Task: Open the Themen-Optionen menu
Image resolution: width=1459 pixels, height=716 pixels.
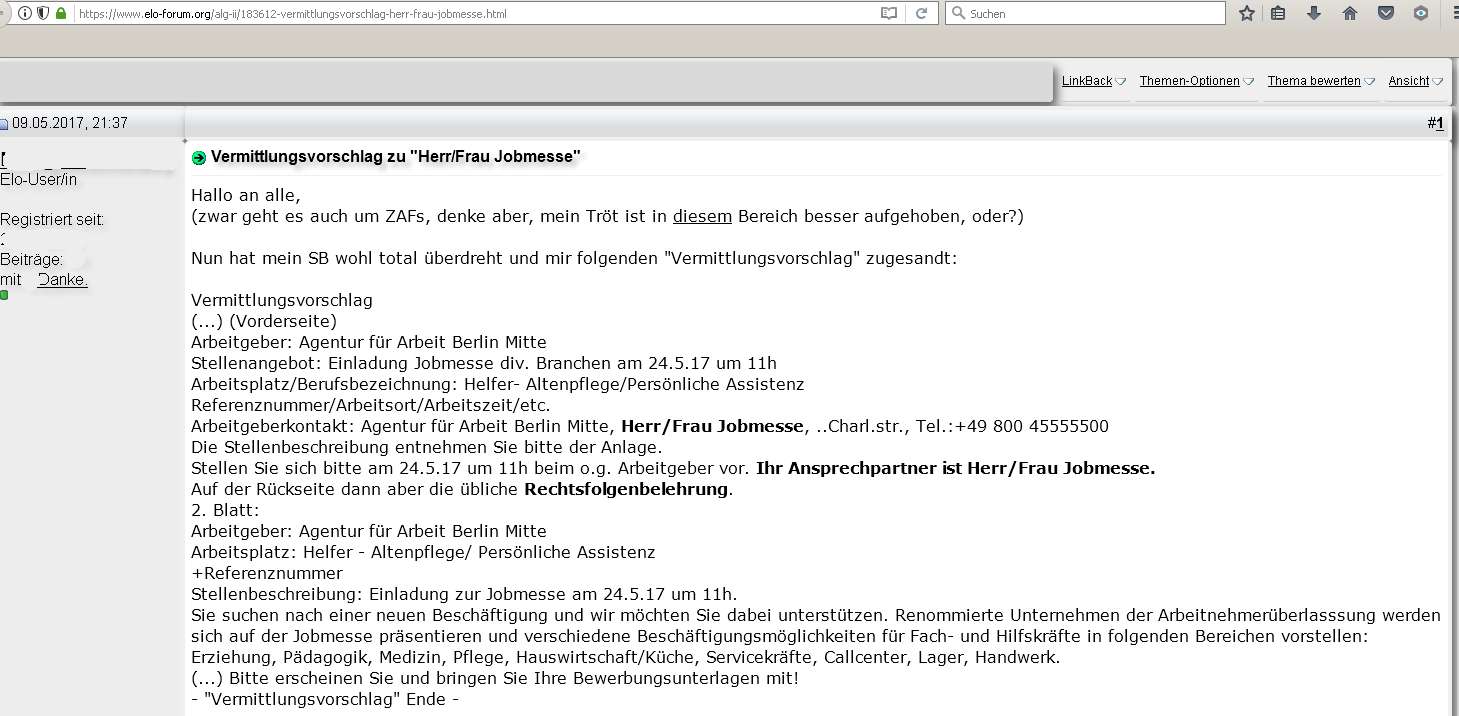Action: coord(1196,81)
